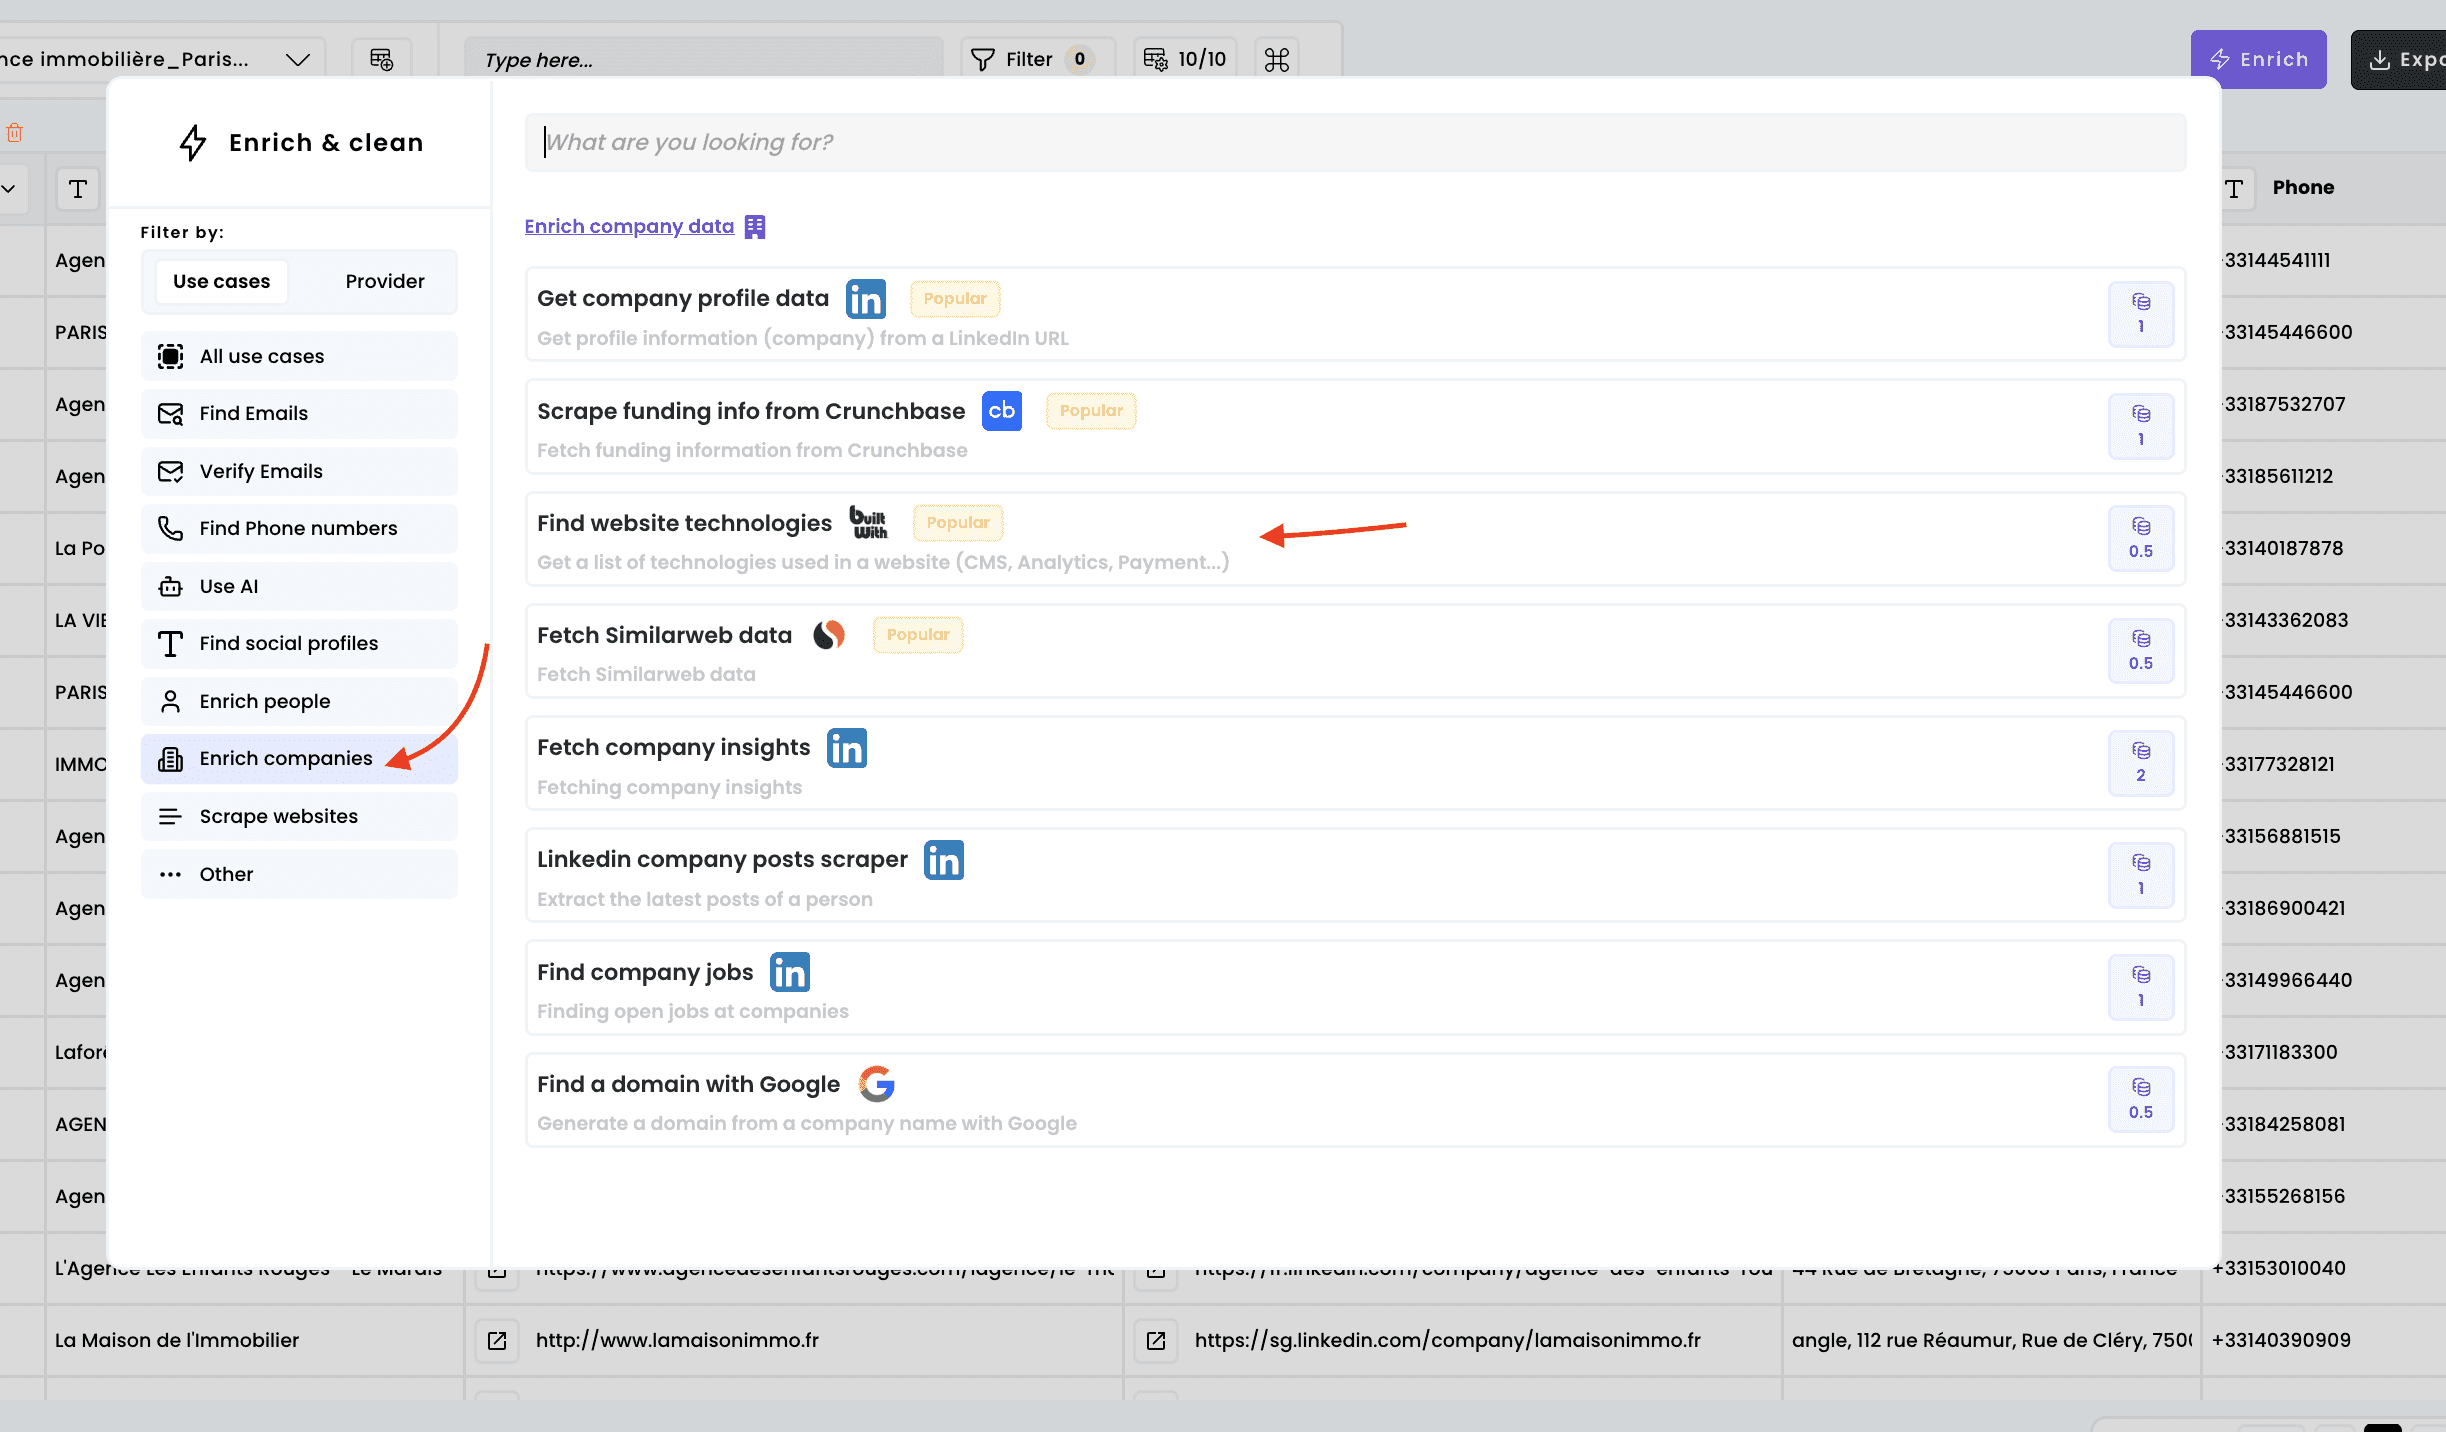Image resolution: width=2446 pixels, height=1432 pixels.
Task: Click the add table view icon
Action: coord(381,60)
